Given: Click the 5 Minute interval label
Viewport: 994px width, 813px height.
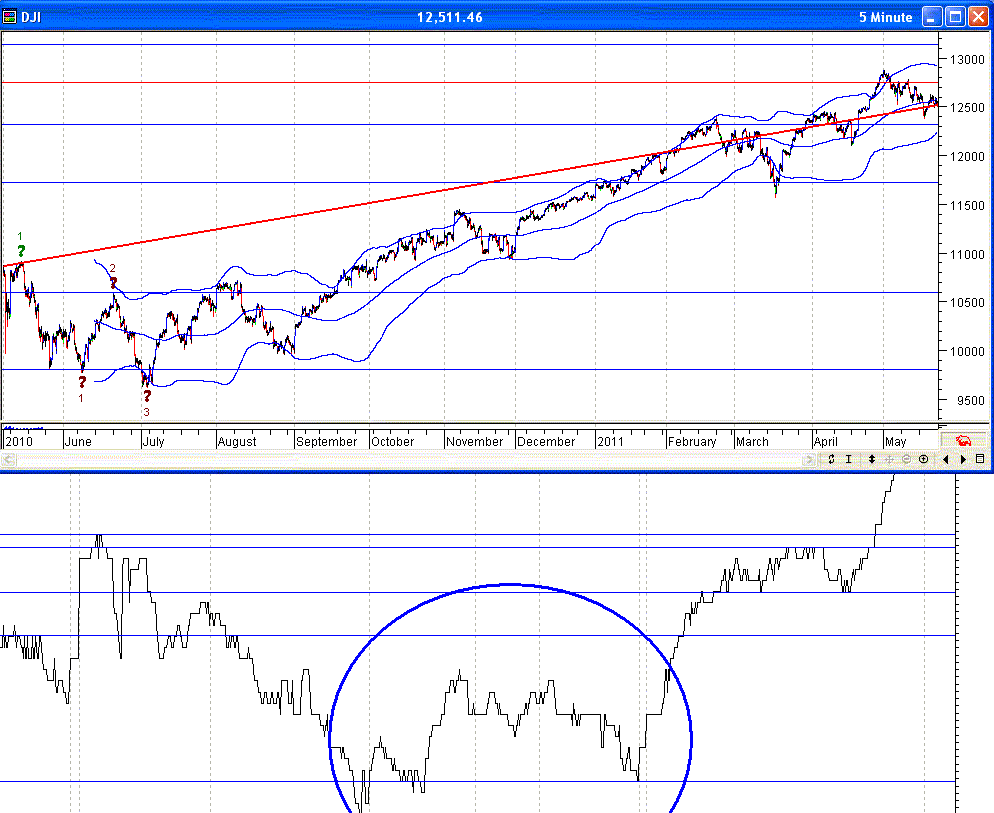Looking at the screenshot, I should coord(886,17).
